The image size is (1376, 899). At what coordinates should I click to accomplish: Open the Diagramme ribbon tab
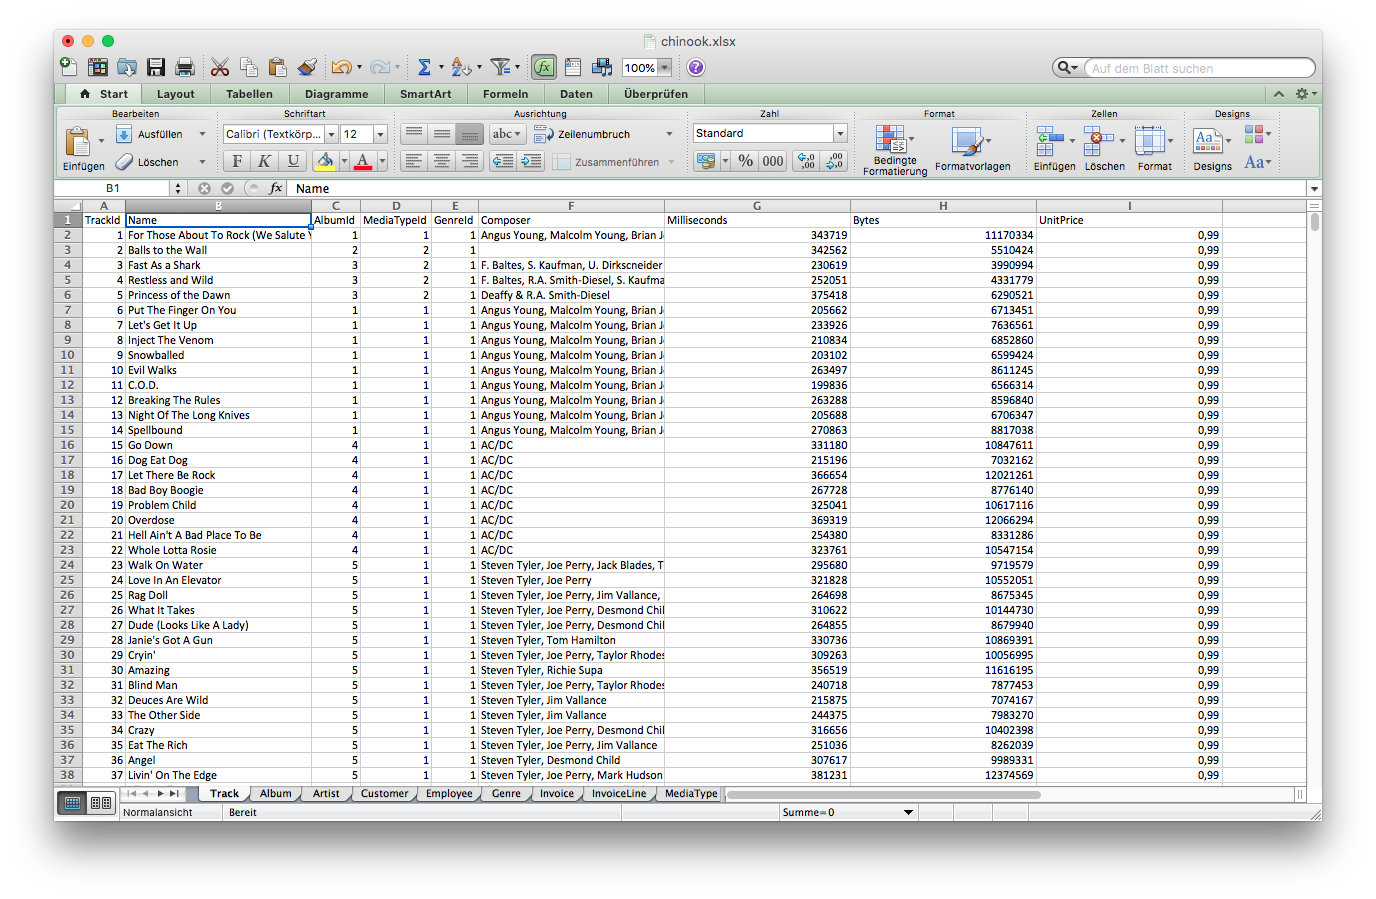(336, 93)
